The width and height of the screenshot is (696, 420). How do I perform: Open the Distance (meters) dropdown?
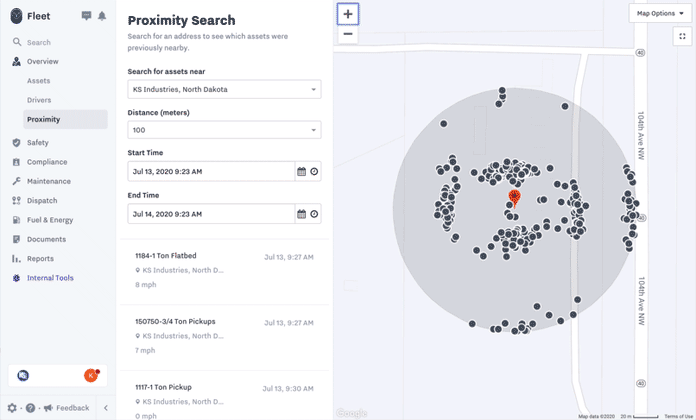224,130
